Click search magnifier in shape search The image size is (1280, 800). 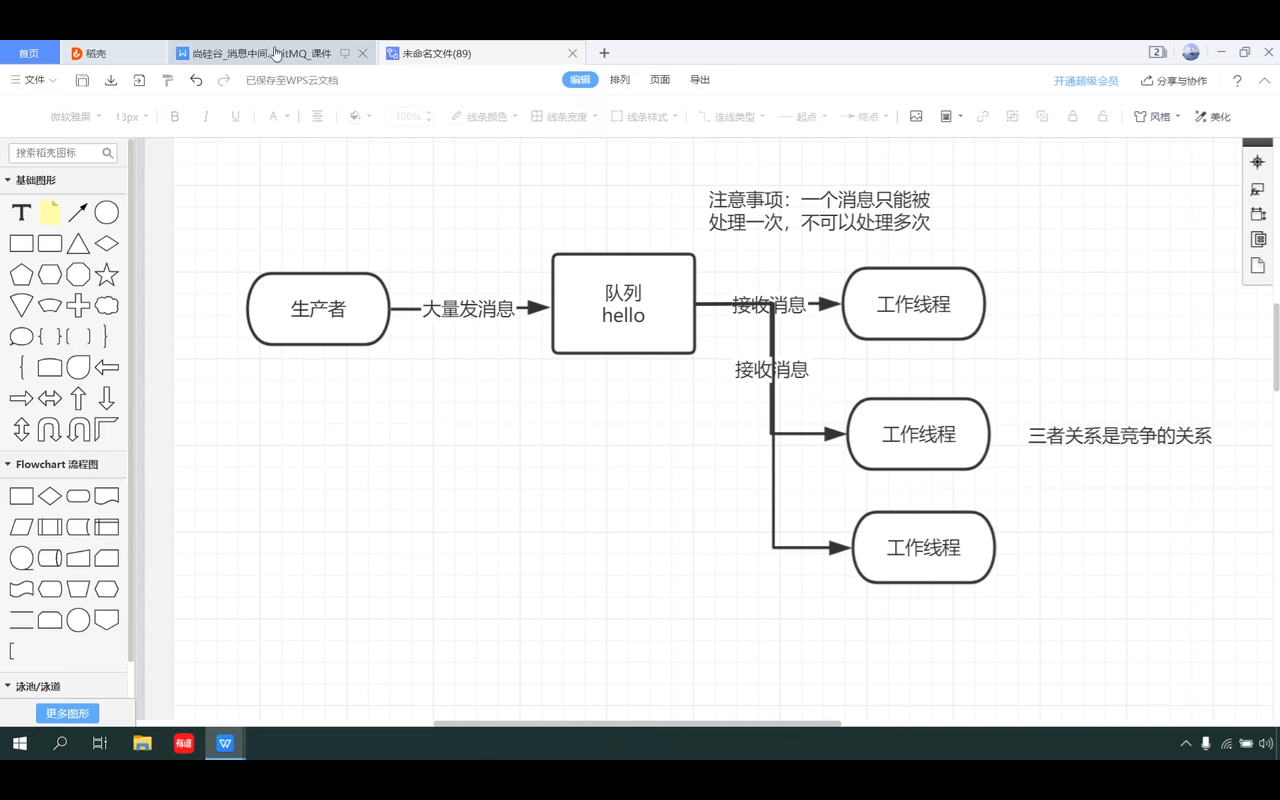107,153
